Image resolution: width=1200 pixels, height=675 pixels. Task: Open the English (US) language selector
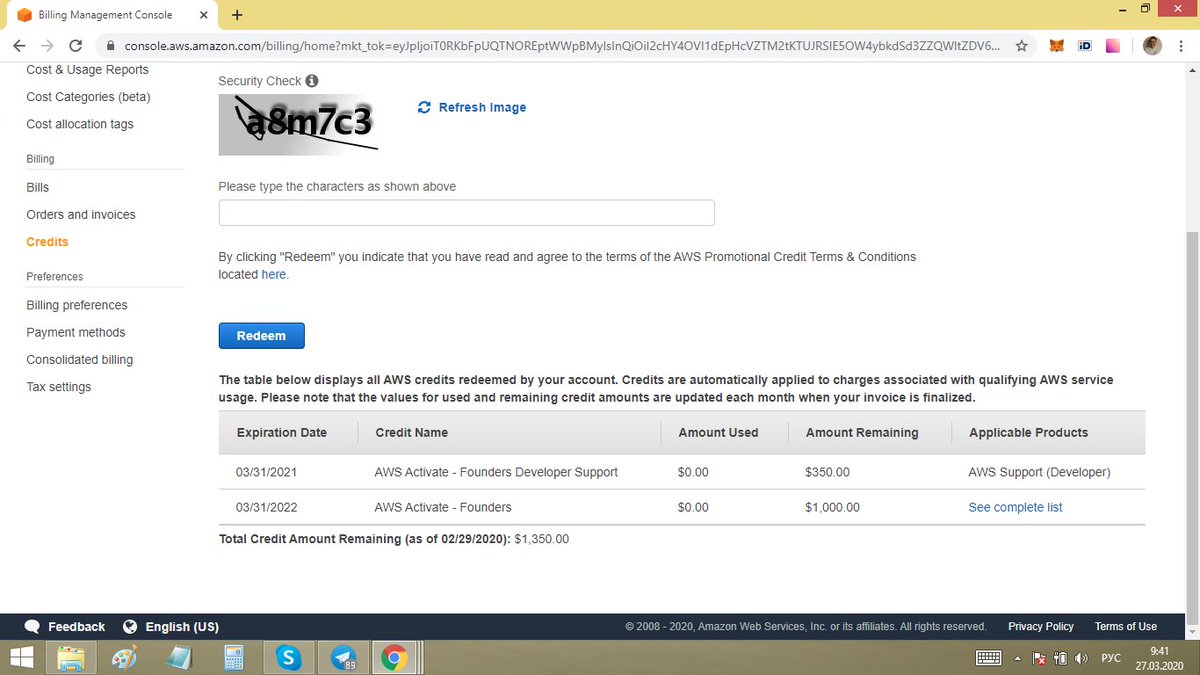click(171, 627)
